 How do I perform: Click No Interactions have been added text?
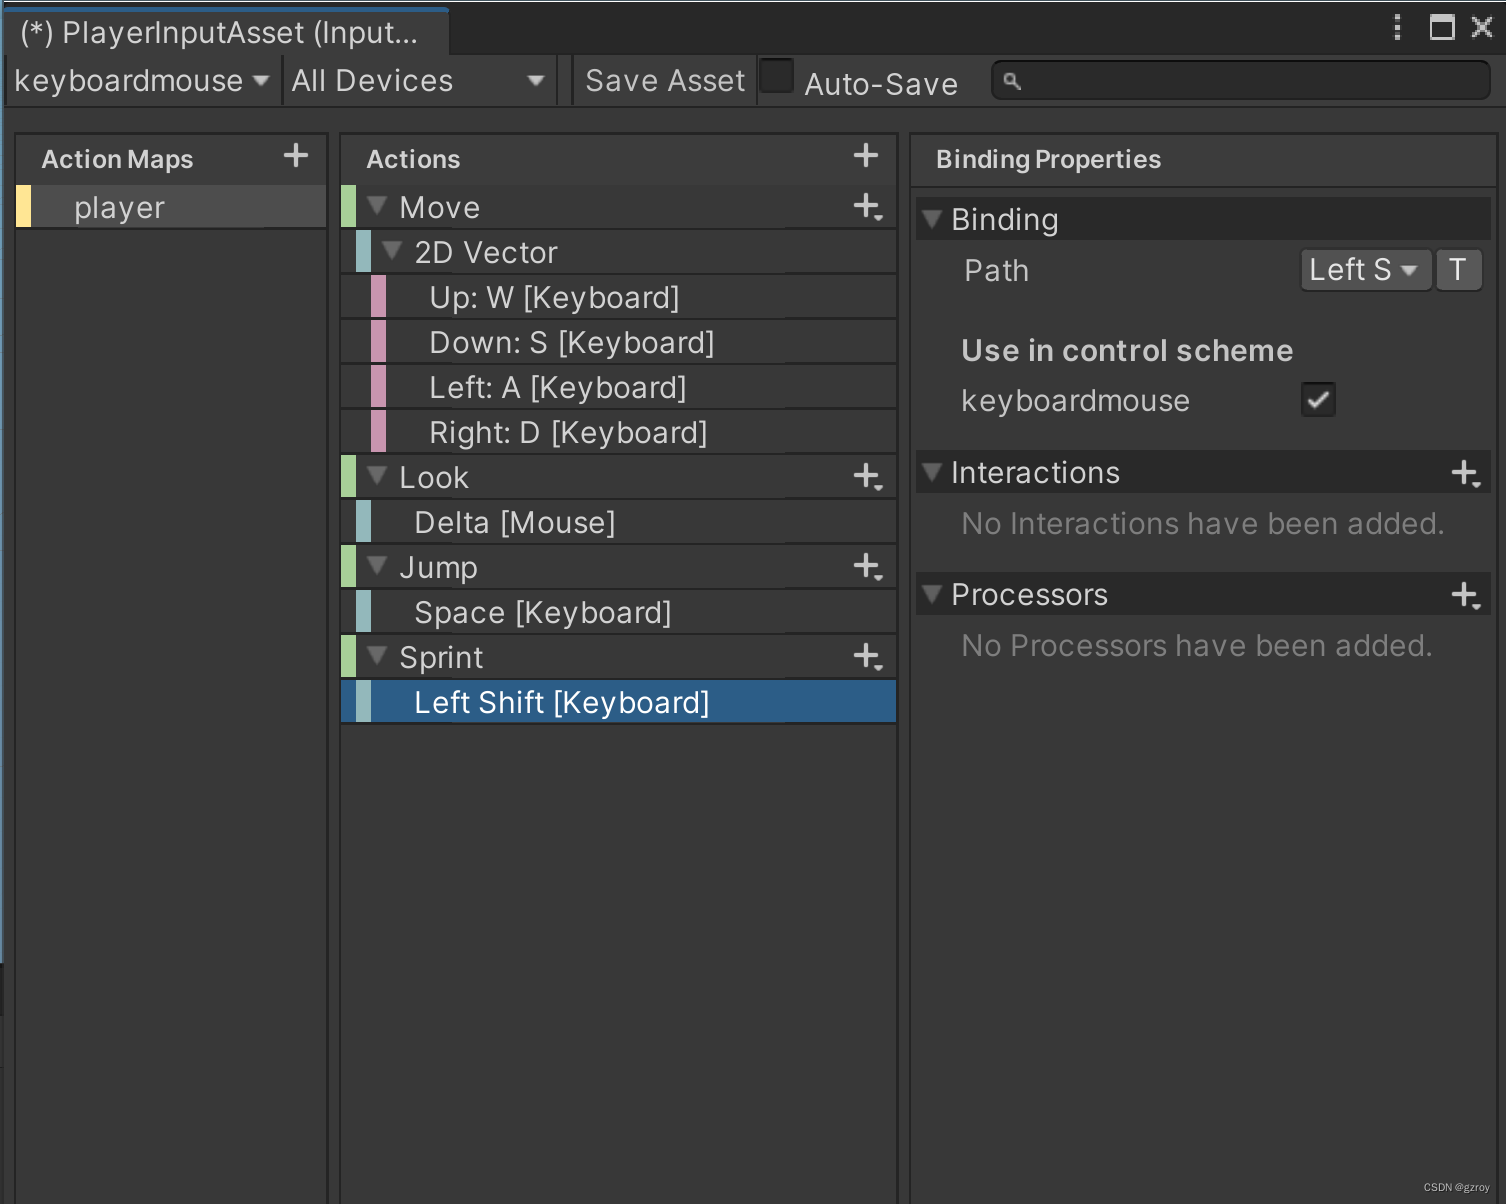coord(1203,523)
